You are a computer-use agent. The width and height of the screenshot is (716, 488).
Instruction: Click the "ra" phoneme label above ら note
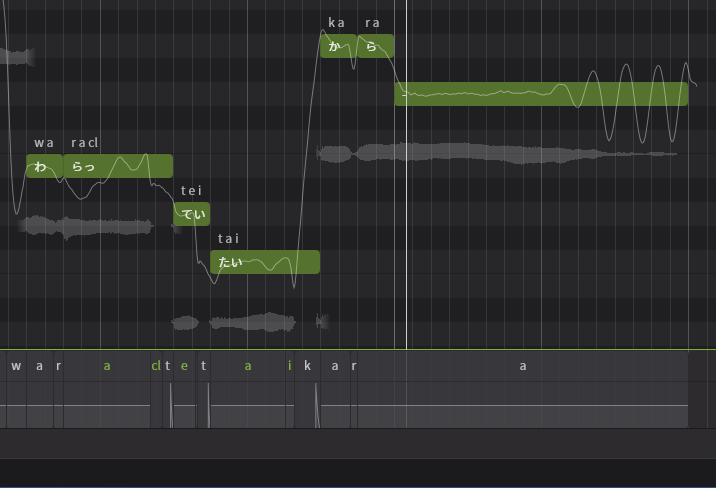click(x=372, y=23)
